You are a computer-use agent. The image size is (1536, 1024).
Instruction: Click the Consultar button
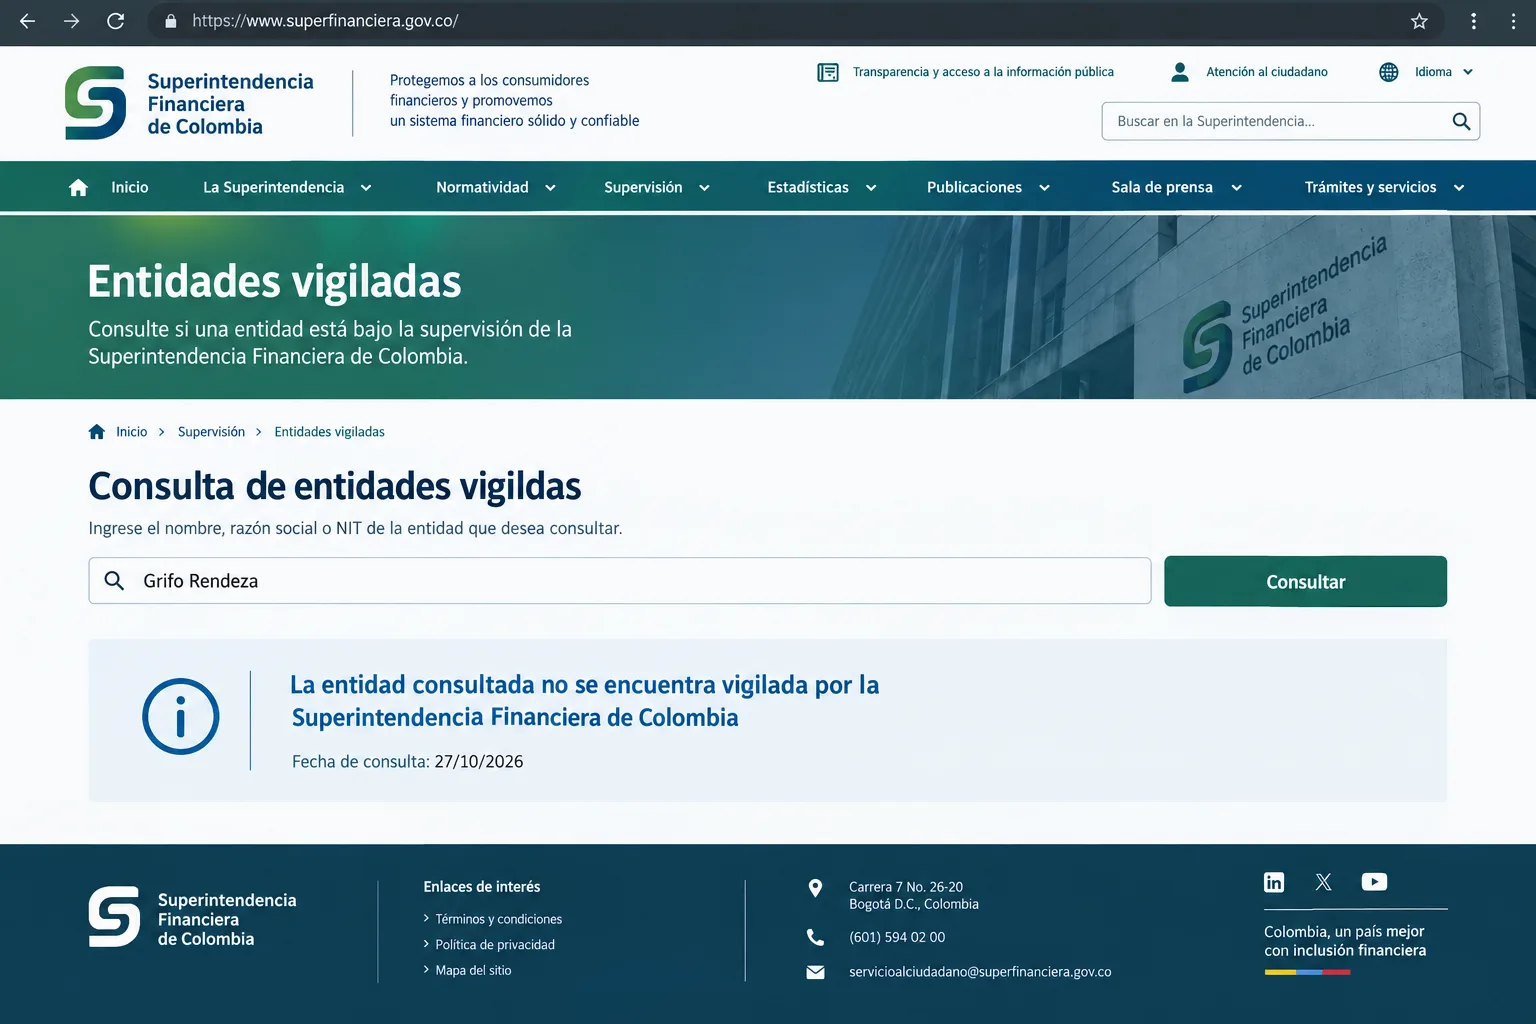[1305, 581]
